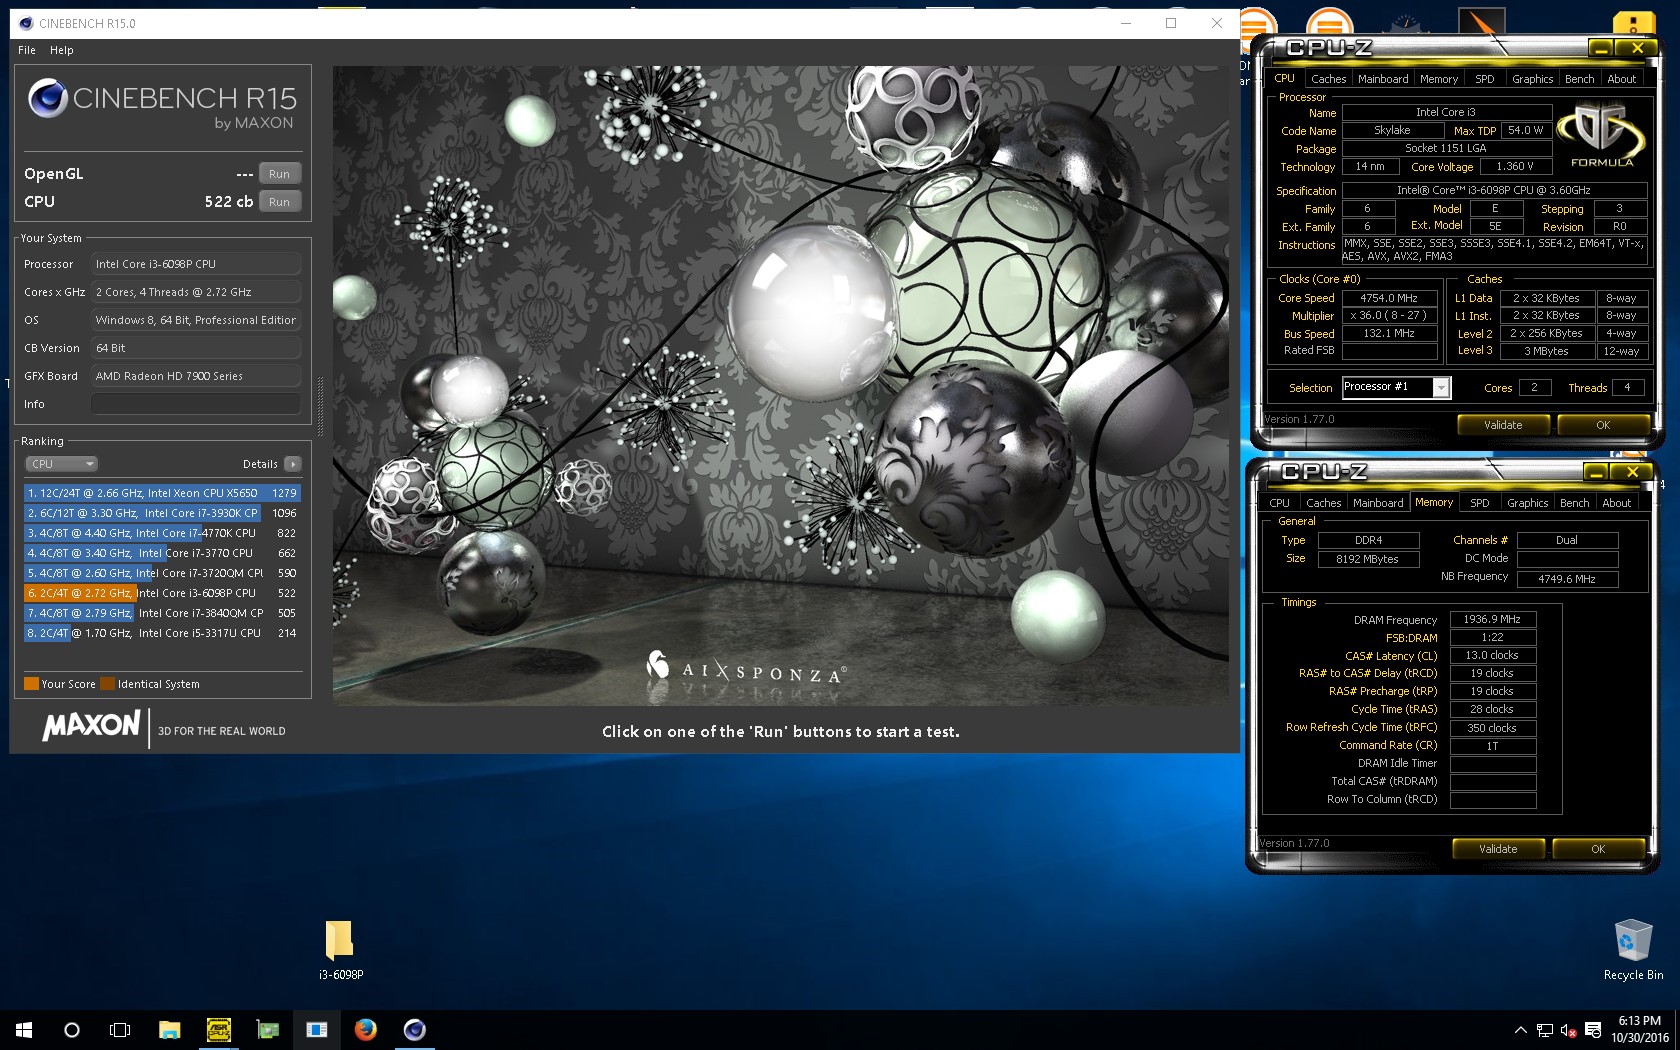
Task: Open the taskbar clock and date
Action: point(1640,1029)
